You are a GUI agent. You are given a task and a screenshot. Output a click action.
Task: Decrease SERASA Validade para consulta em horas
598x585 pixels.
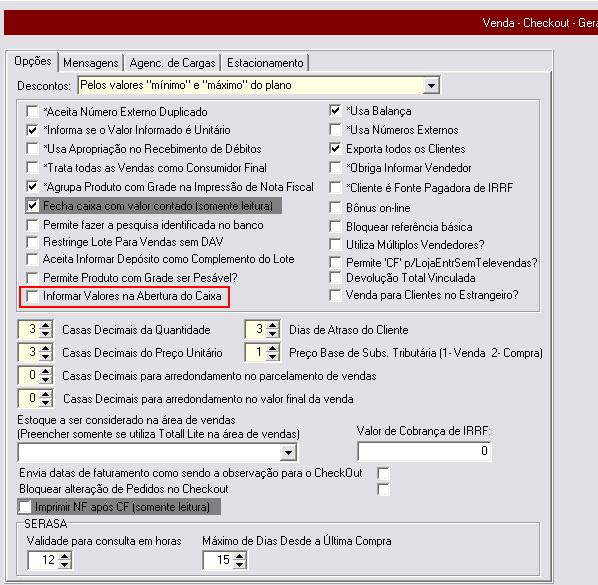[64, 564]
